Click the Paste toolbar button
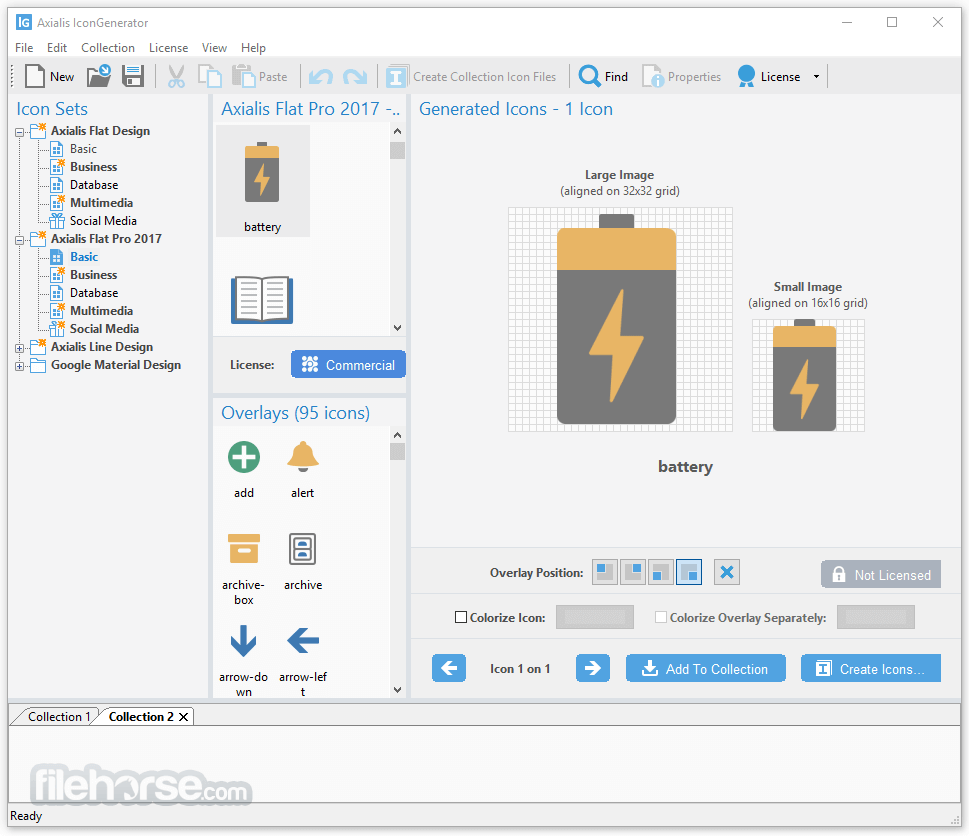Screen dimensions: 969x836 tap(260, 77)
